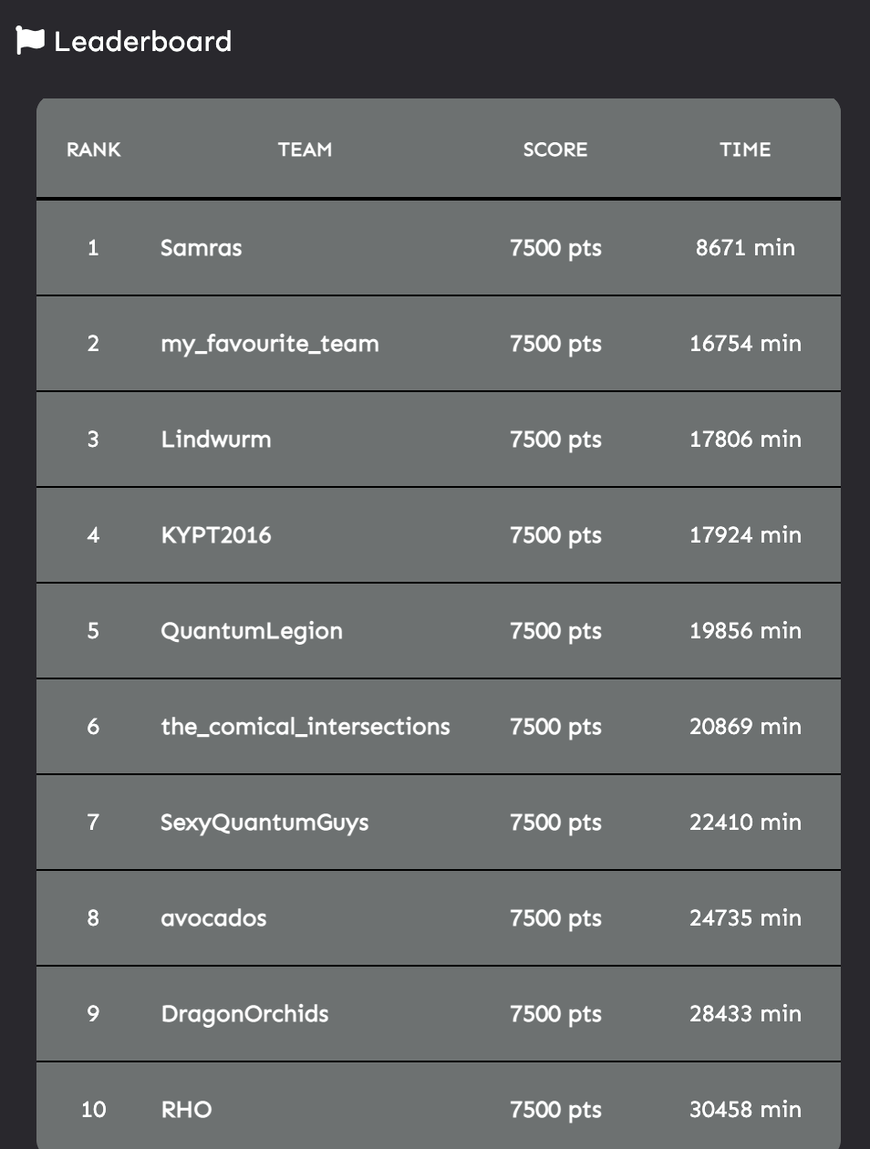Select the Samras team name
This screenshot has height=1149, width=870.
coord(201,247)
